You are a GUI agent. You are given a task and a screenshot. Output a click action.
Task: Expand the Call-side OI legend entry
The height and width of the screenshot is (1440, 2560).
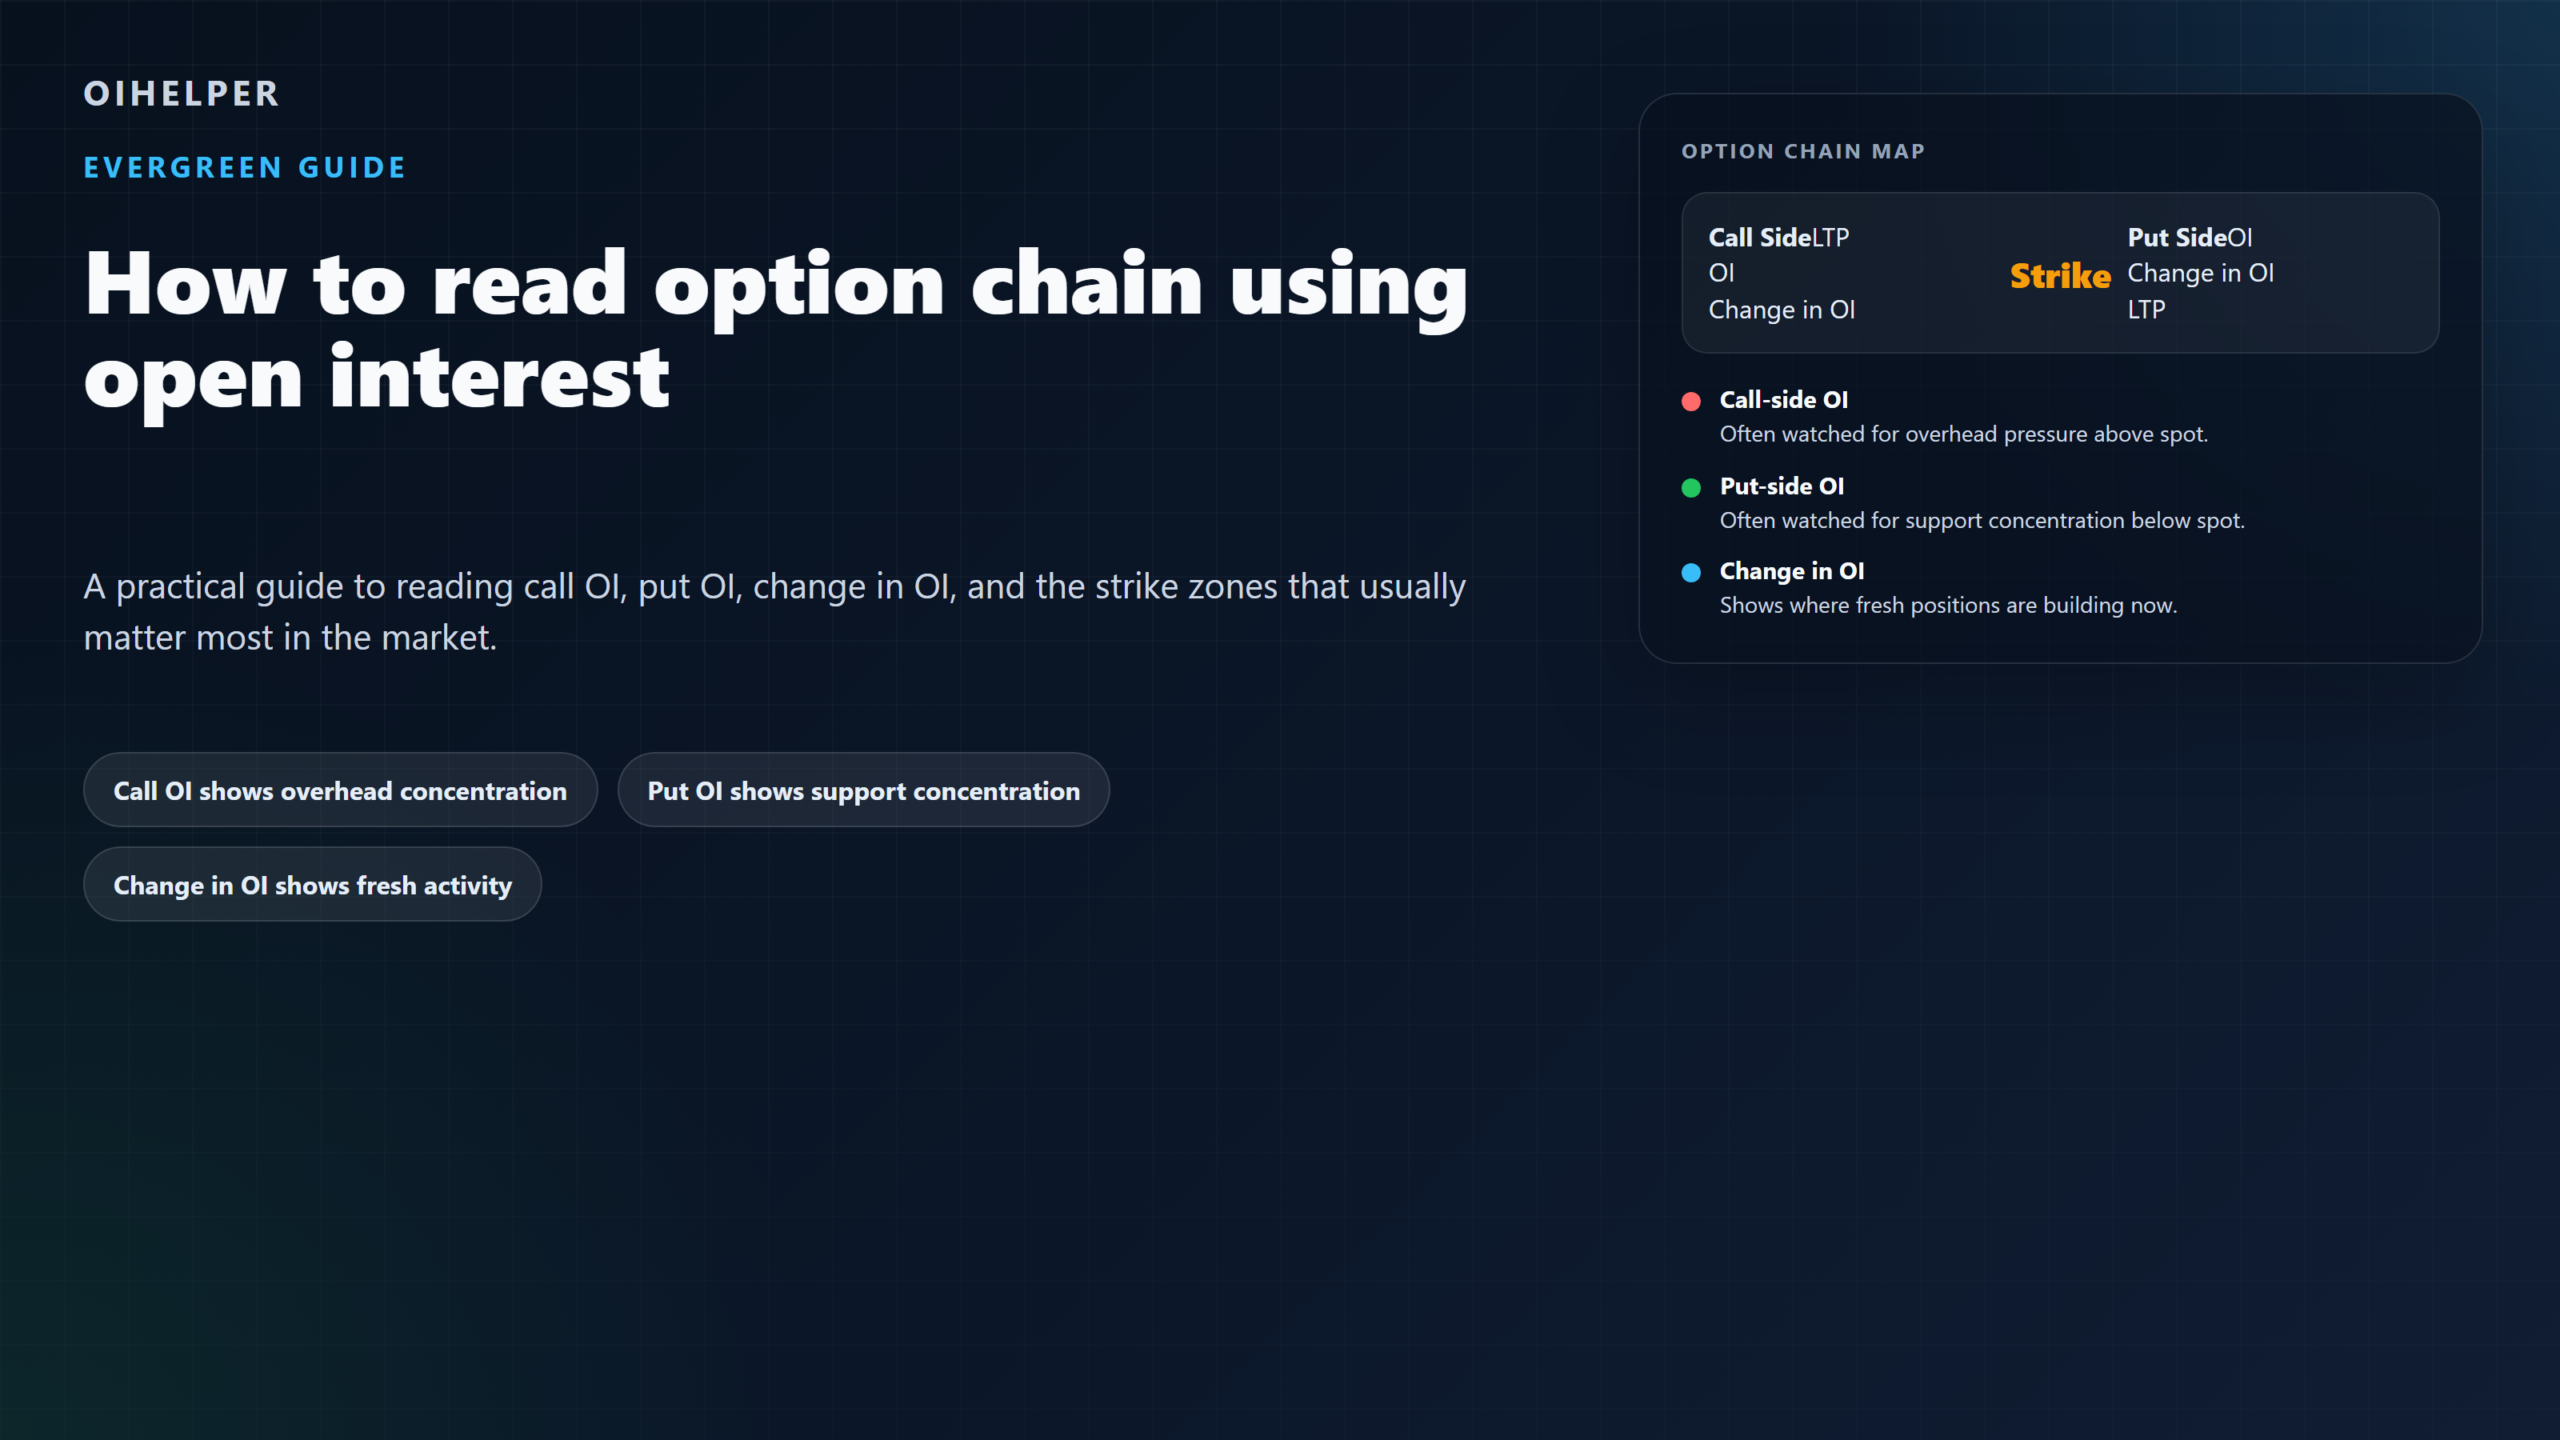coord(1783,399)
